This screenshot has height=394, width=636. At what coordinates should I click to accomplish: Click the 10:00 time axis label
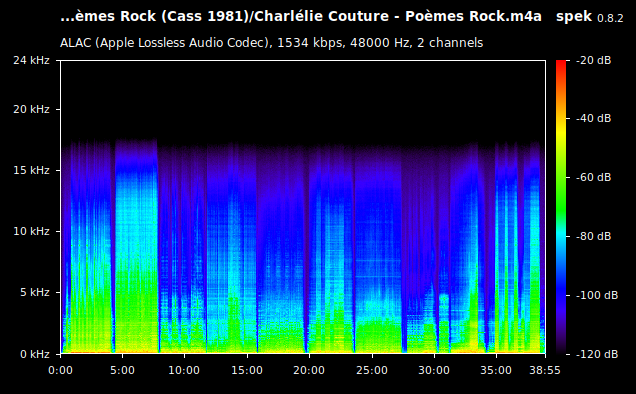[x=184, y=370]
